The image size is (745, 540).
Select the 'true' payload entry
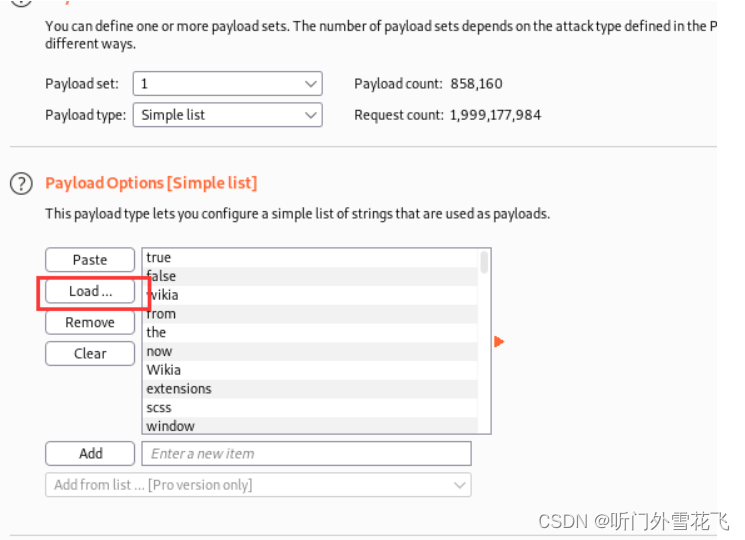[x=311, y=257]
